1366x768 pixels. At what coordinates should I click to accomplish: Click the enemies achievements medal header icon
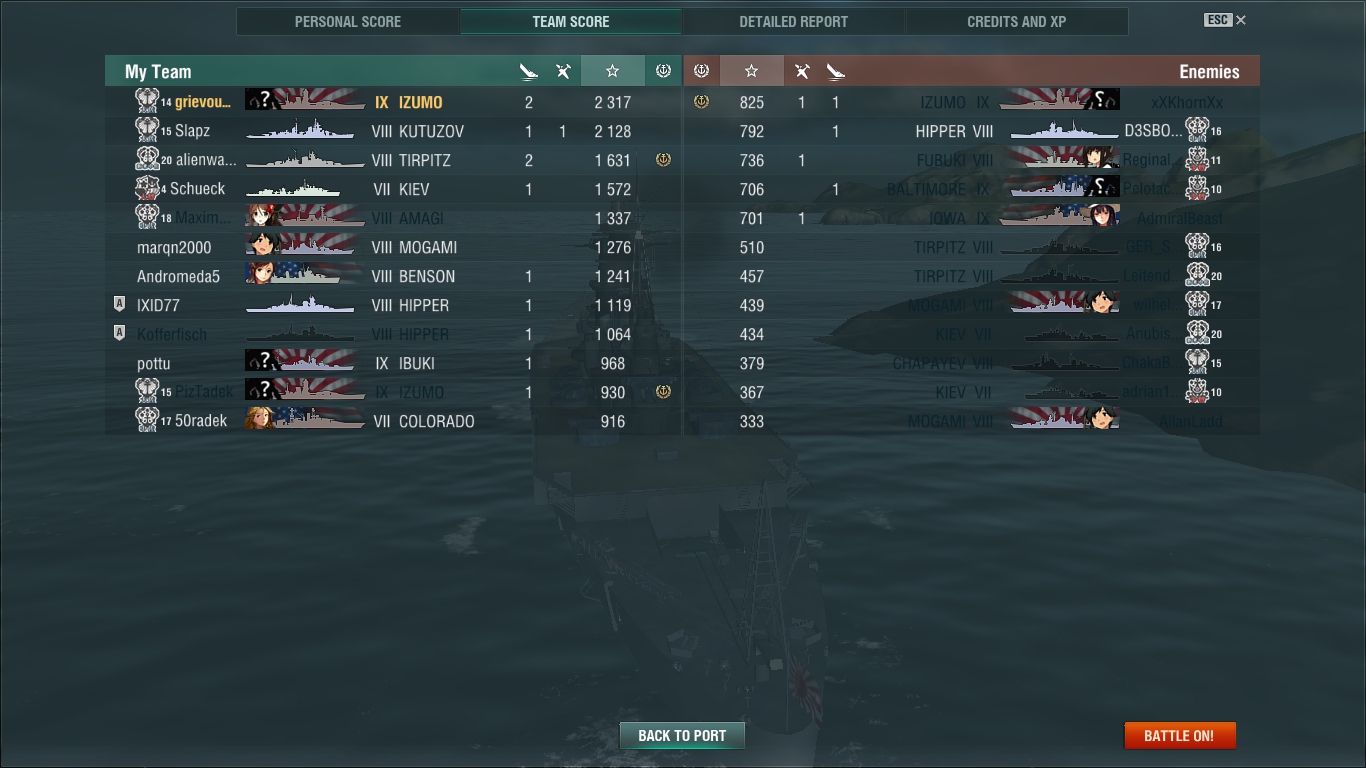point(701,71)
